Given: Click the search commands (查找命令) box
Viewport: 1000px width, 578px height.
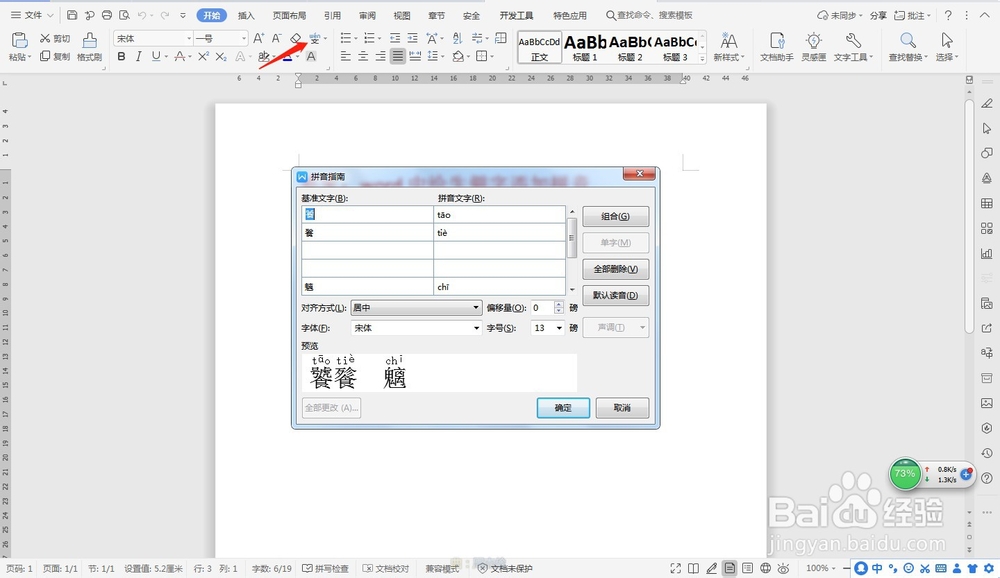Looking at the screenshot, I should (649, 15).
